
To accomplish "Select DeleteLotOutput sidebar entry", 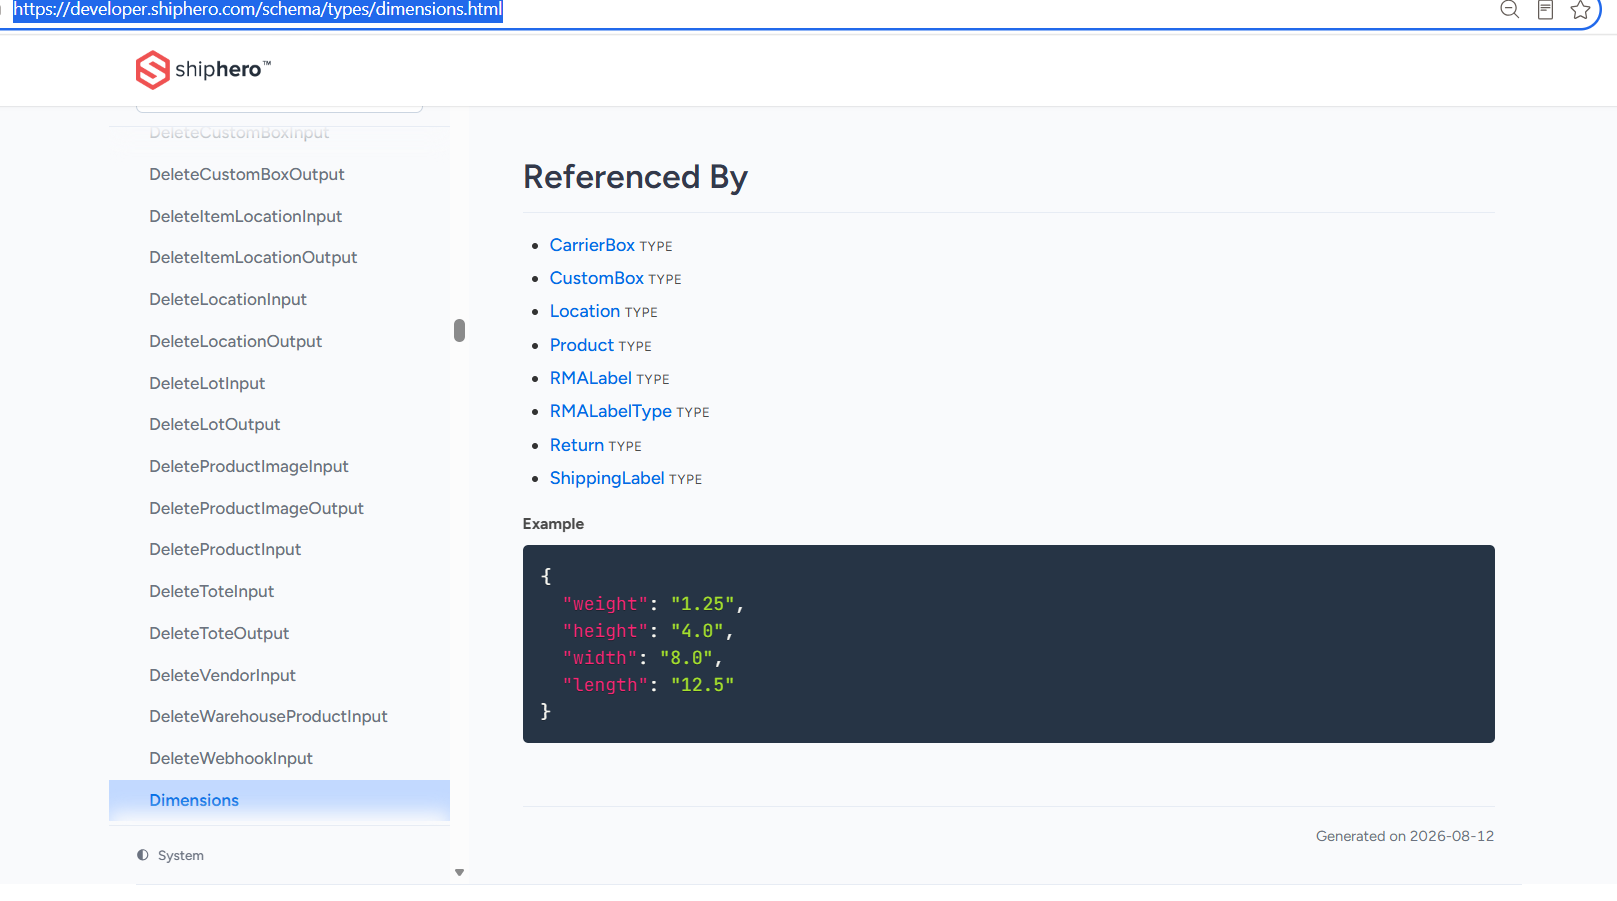I will (x=215, y=424).
